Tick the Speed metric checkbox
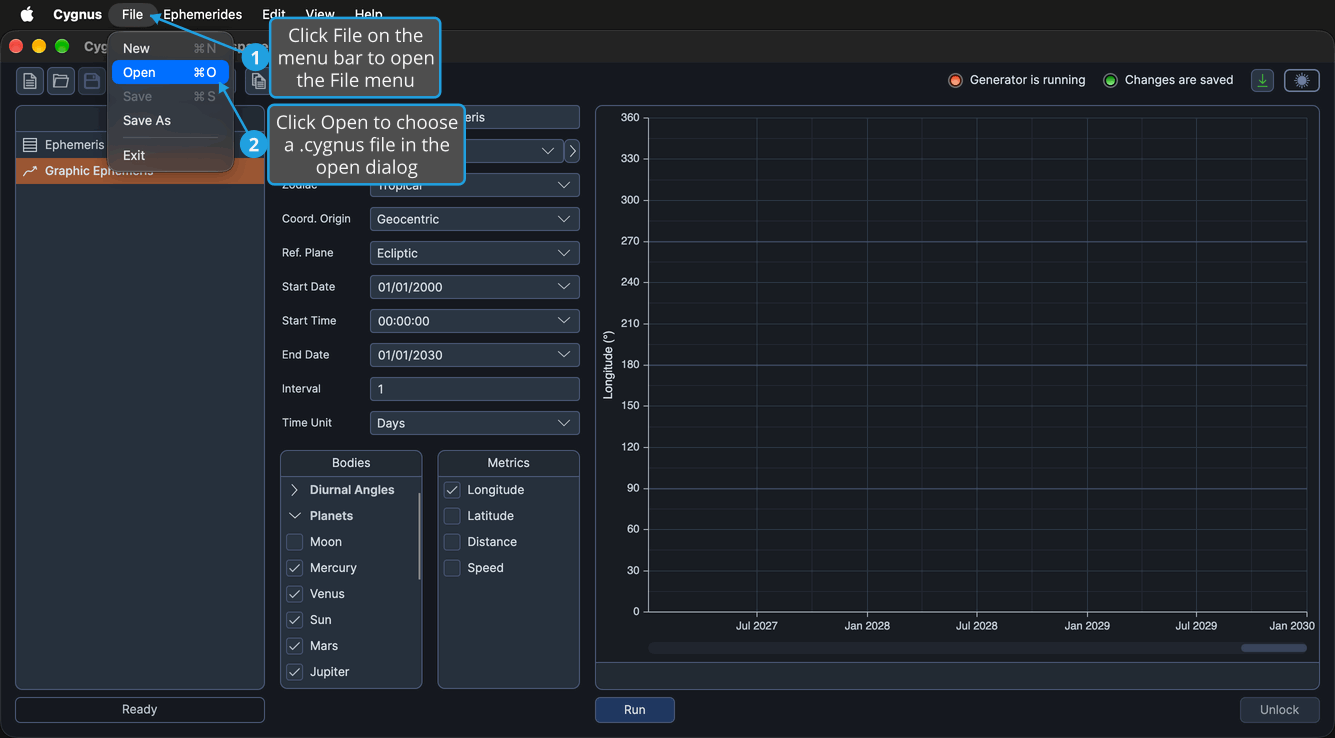This screenshot has height=738, width=1335. 452,568
